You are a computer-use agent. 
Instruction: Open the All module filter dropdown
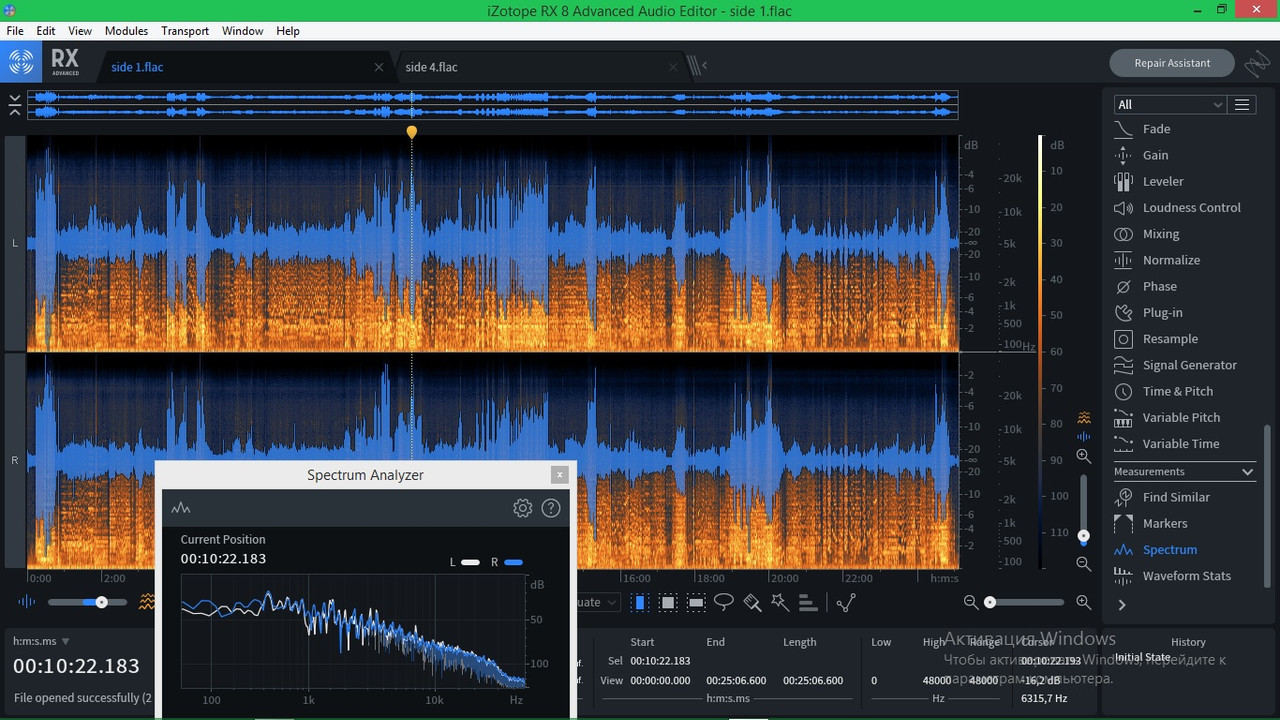tap(1170, 104)
